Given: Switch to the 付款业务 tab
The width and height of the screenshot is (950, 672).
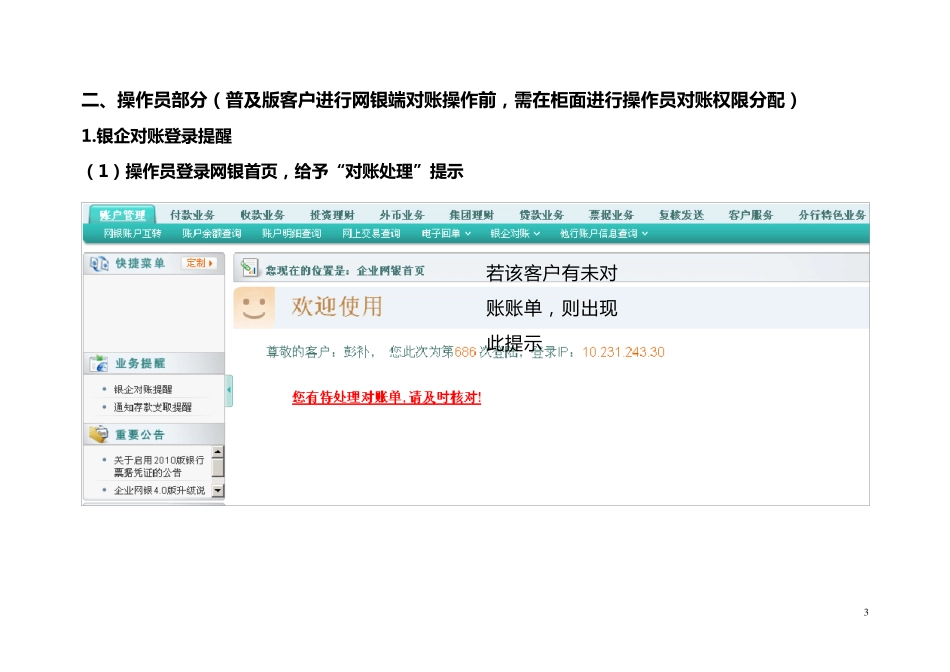Looking at the screenshot, I should coord(192,215).
